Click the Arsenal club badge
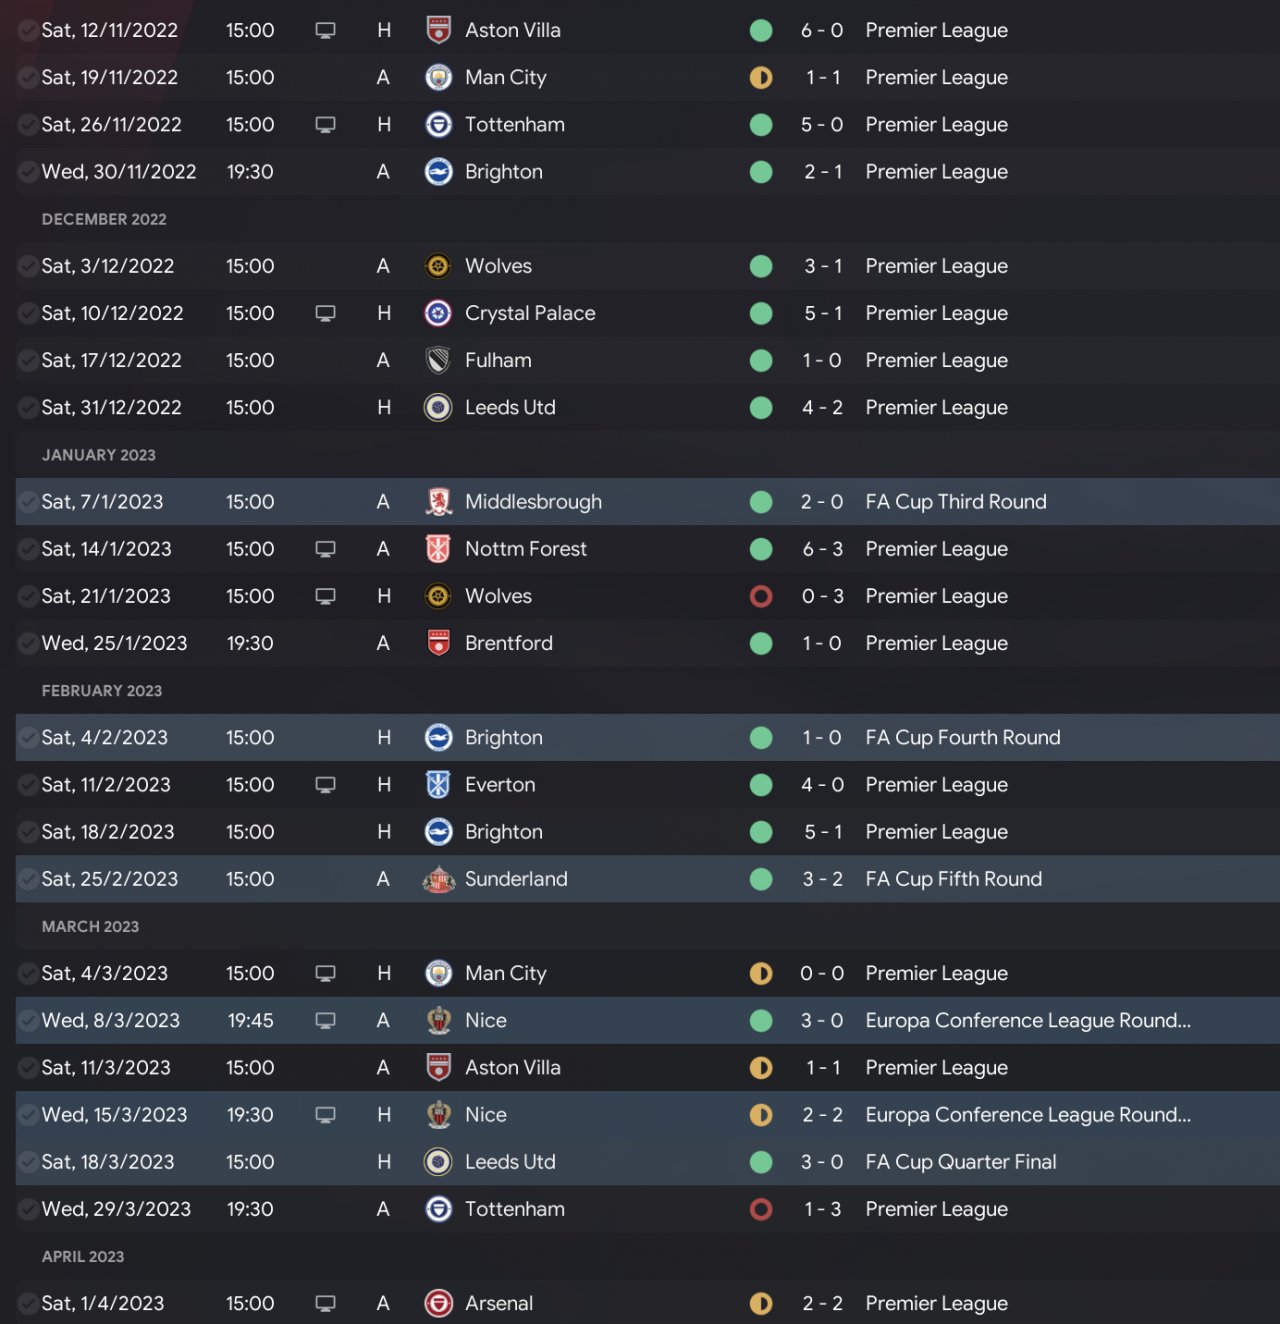This screenshot has height=1324, width=1280. [438, 1303]
